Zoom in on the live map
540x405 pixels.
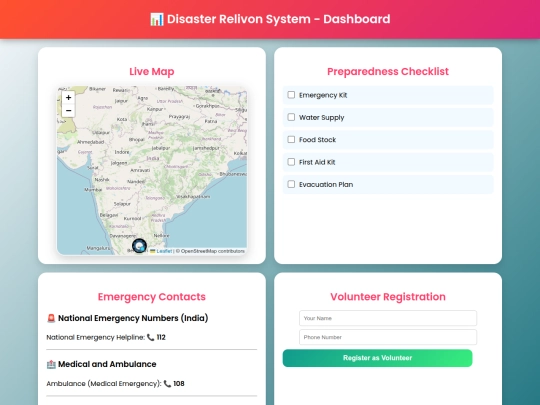[x=68, y=98]
